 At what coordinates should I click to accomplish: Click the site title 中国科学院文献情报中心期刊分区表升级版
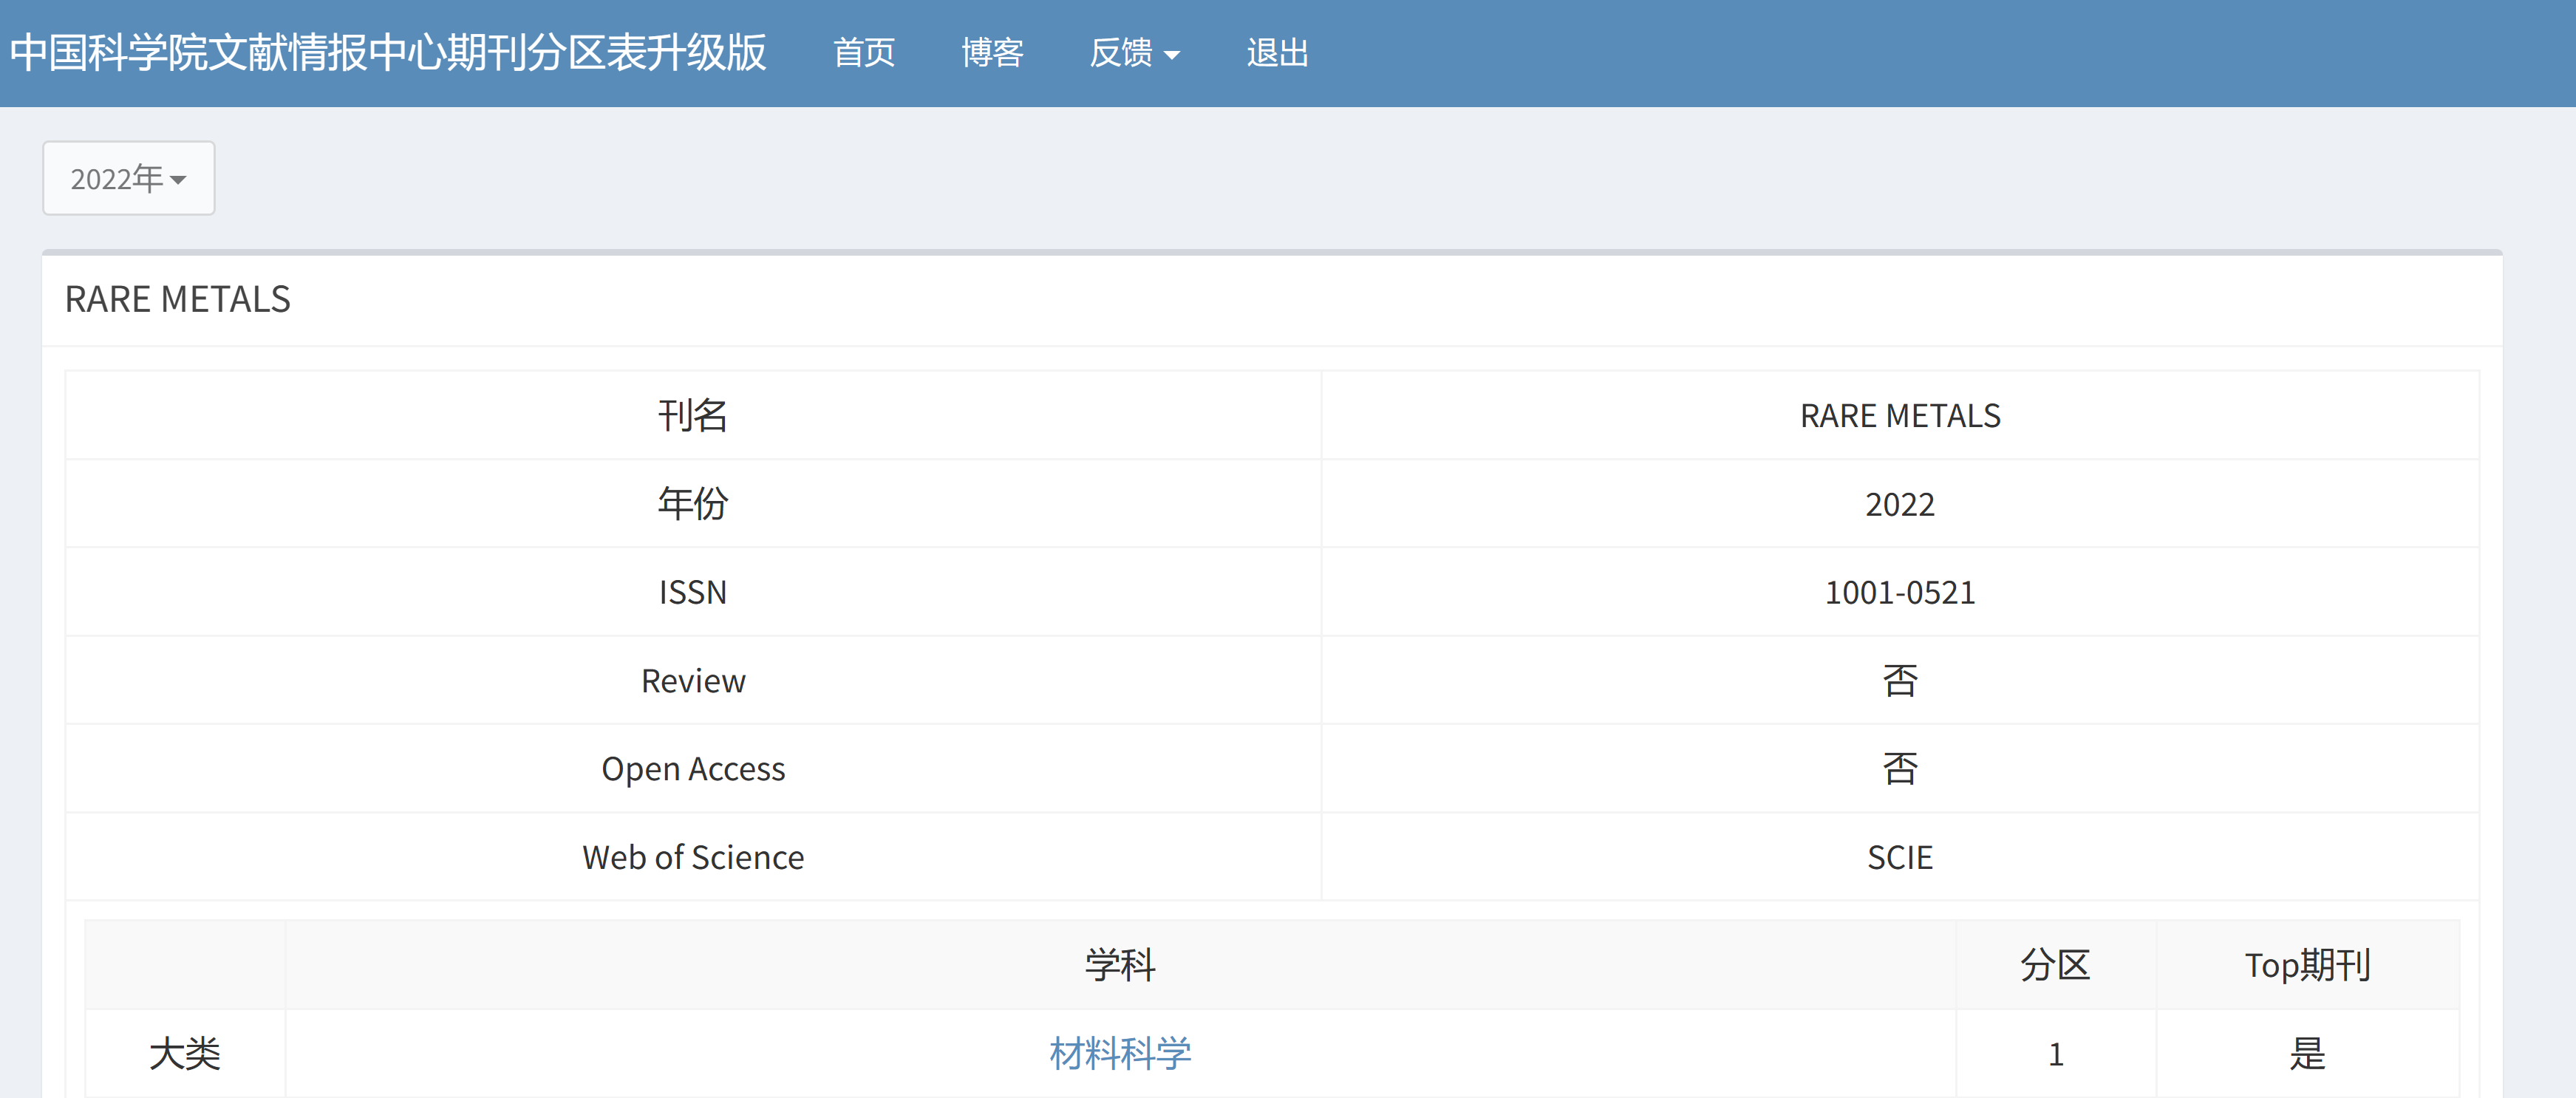coord(388,53)
